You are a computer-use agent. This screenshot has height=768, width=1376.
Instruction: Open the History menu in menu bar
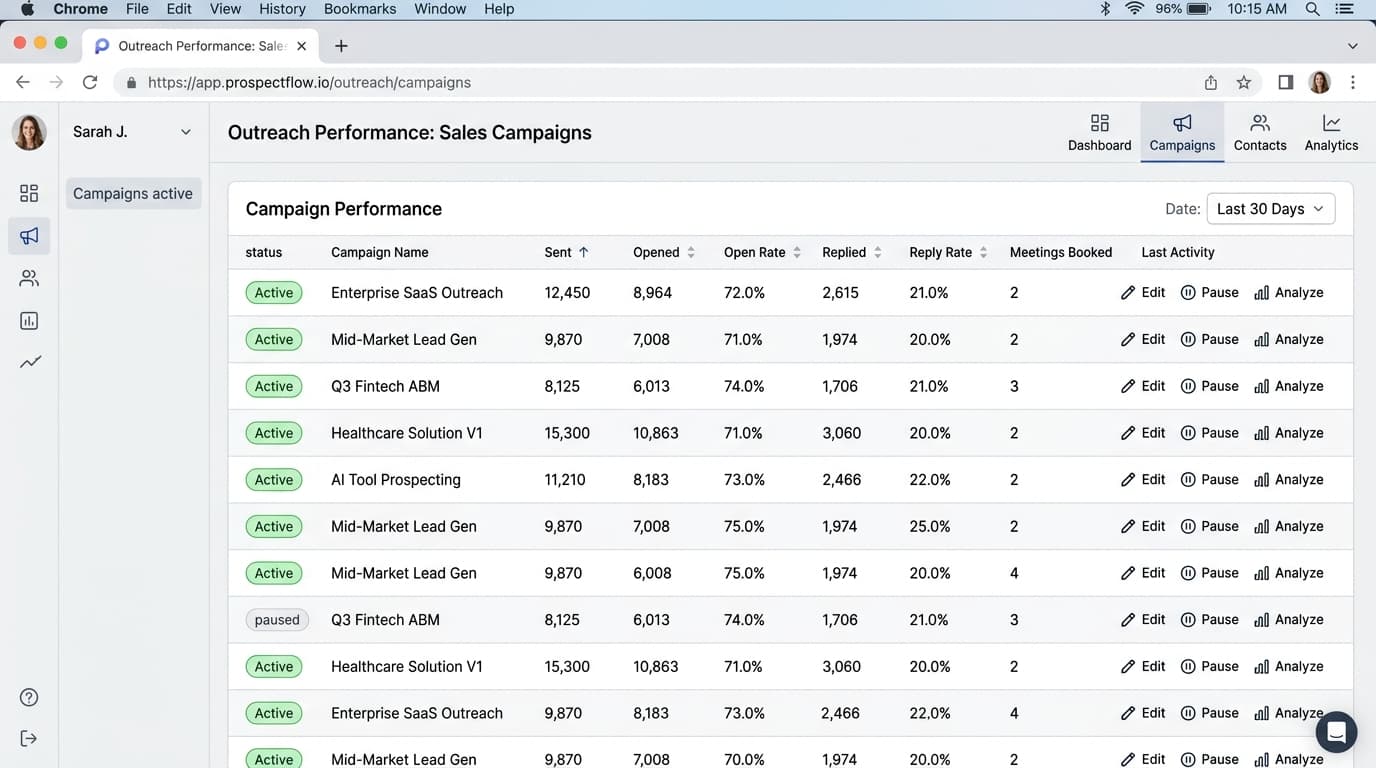(x=282, y=9)
